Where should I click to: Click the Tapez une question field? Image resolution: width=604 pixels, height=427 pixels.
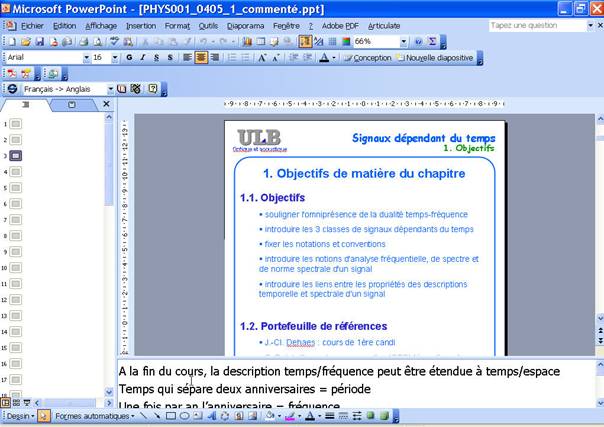(538, 25)
